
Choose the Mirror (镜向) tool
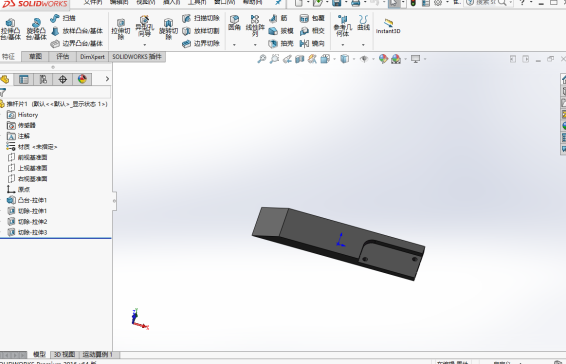tap(312, 43)
